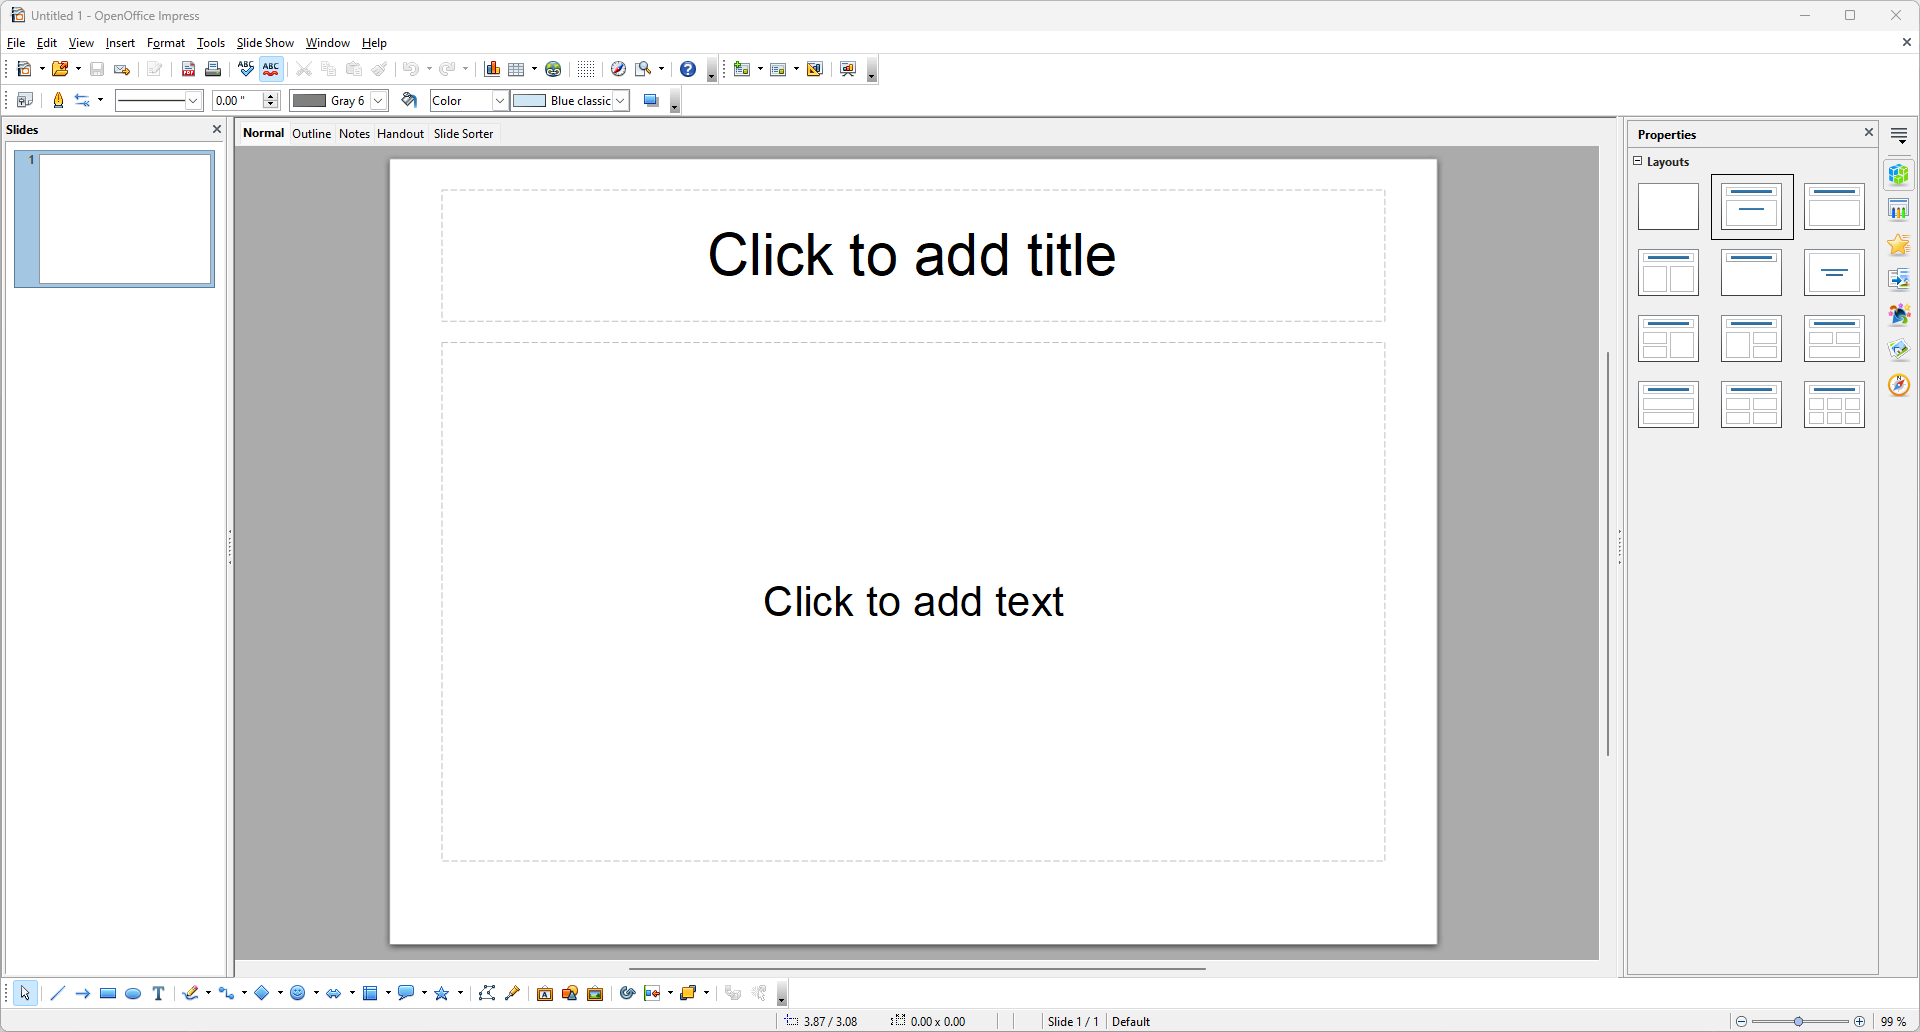Select the Text tool in drawing toolbar
Image resolution: width=1920 pixels, height=1032 pixels.
click(x=157, y=992)
